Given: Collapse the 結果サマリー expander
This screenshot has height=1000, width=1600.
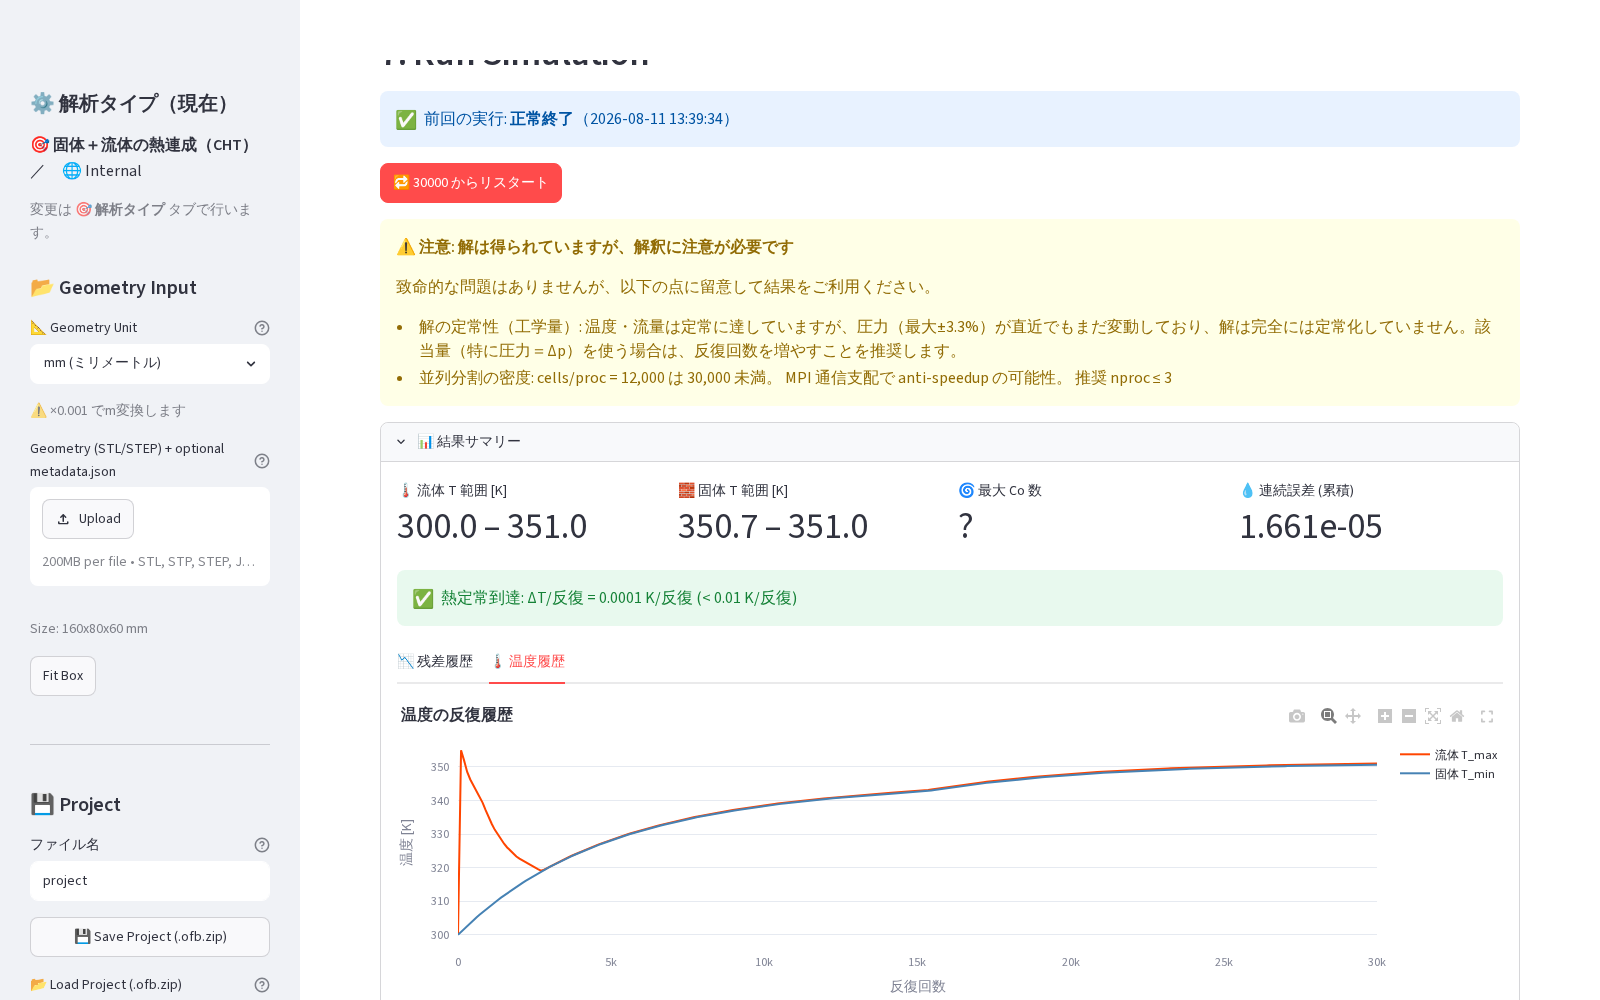Looking at the screenshot, I should 950,442.
